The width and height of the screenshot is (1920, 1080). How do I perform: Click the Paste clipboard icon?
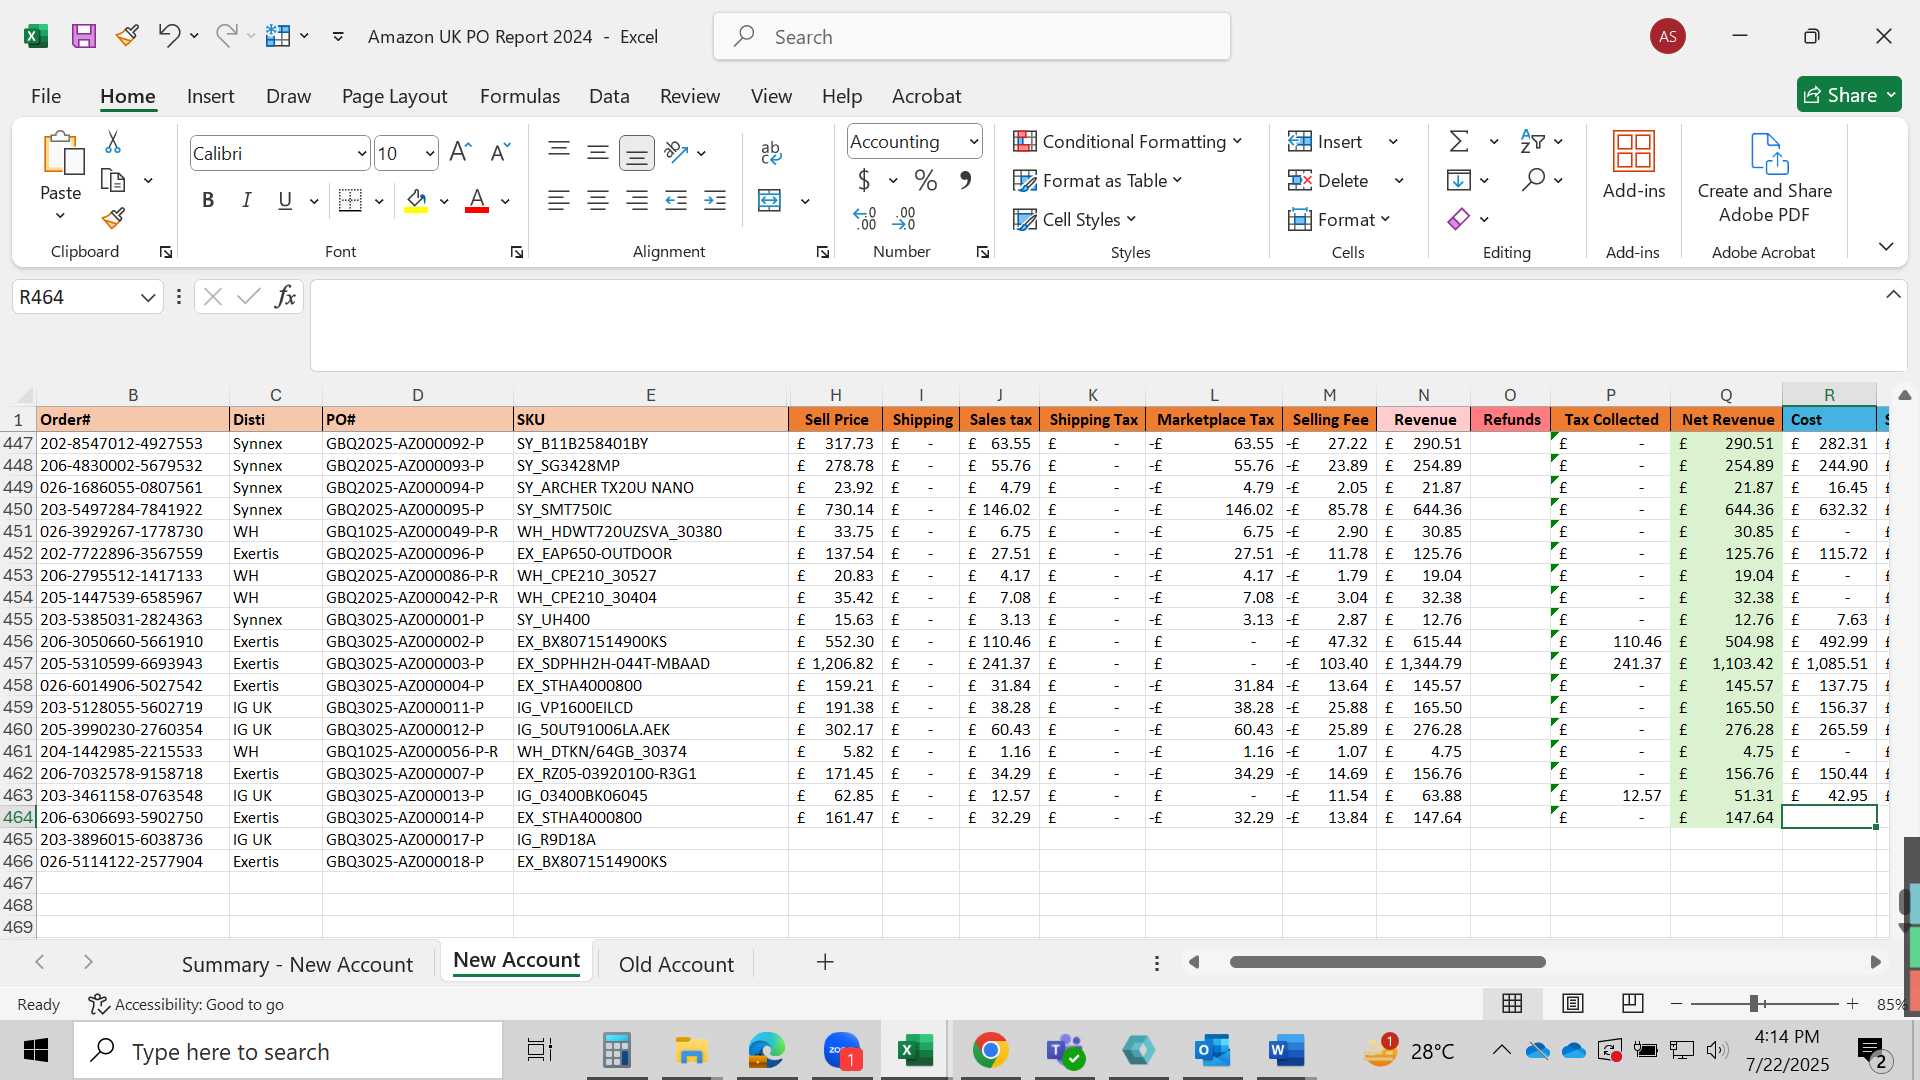point(61,154)
